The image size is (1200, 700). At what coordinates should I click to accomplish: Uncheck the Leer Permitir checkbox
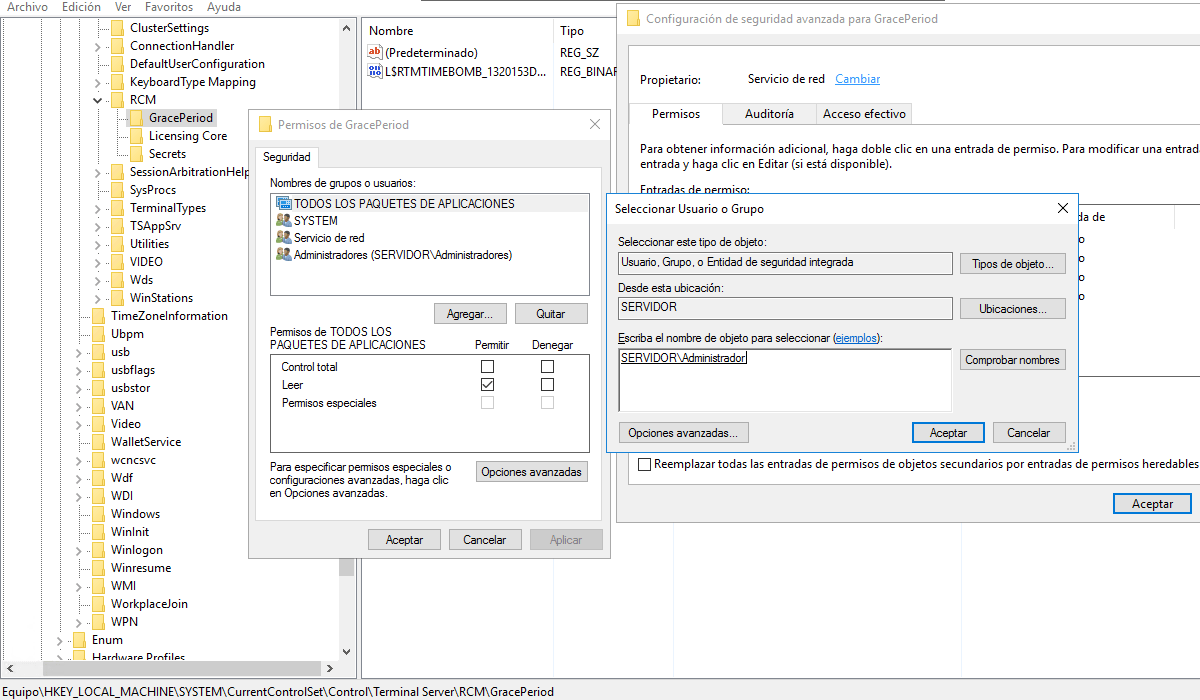click(x=488, y=385)
